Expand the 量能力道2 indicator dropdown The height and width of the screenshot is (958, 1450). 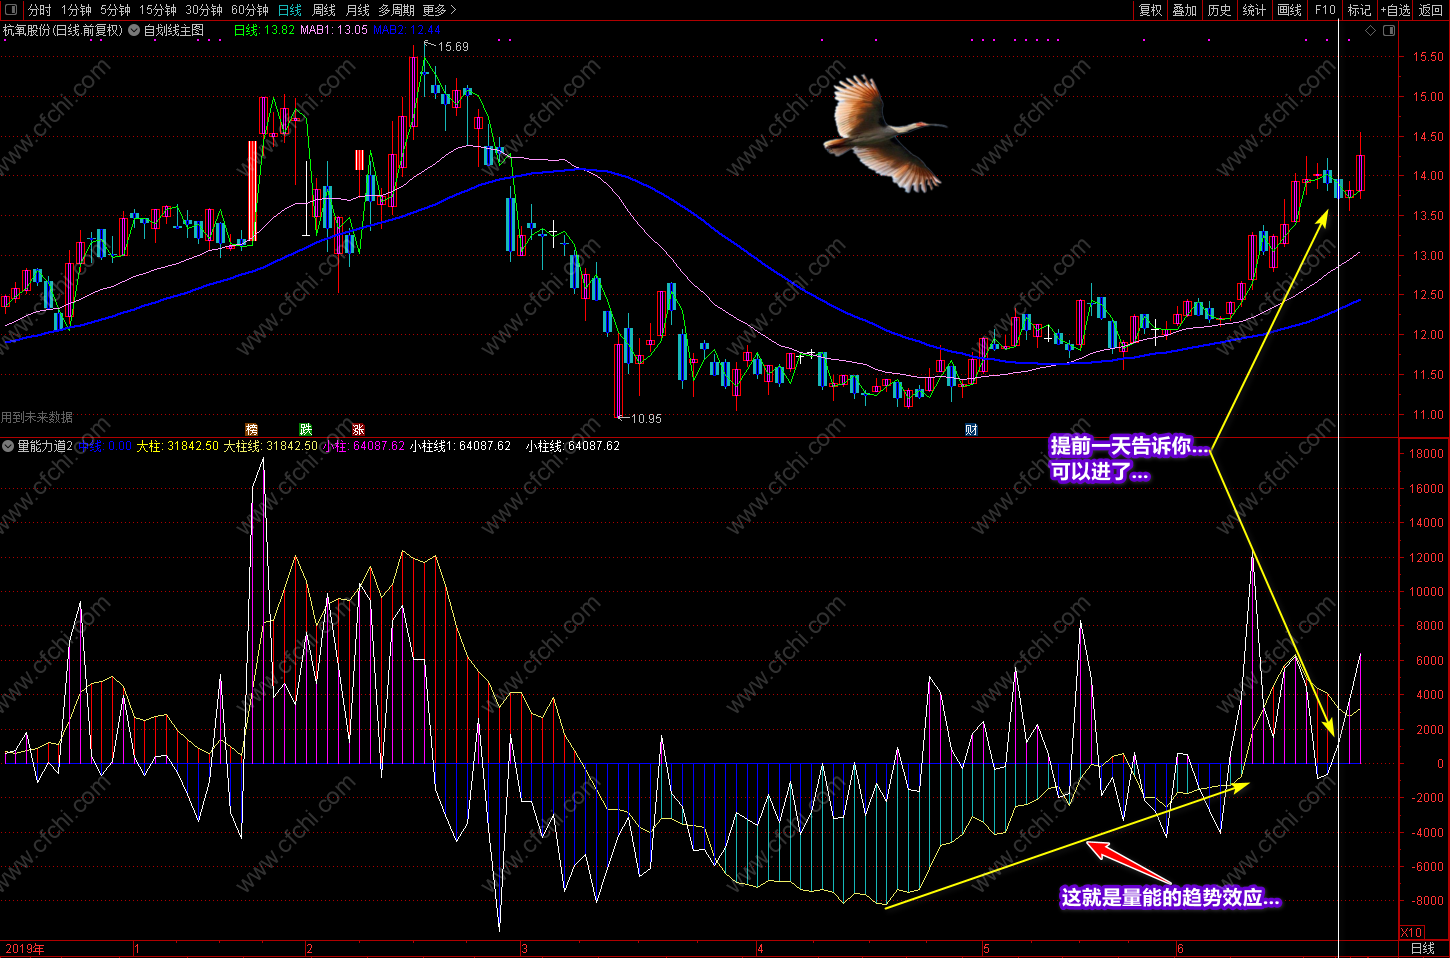point(8,446)
